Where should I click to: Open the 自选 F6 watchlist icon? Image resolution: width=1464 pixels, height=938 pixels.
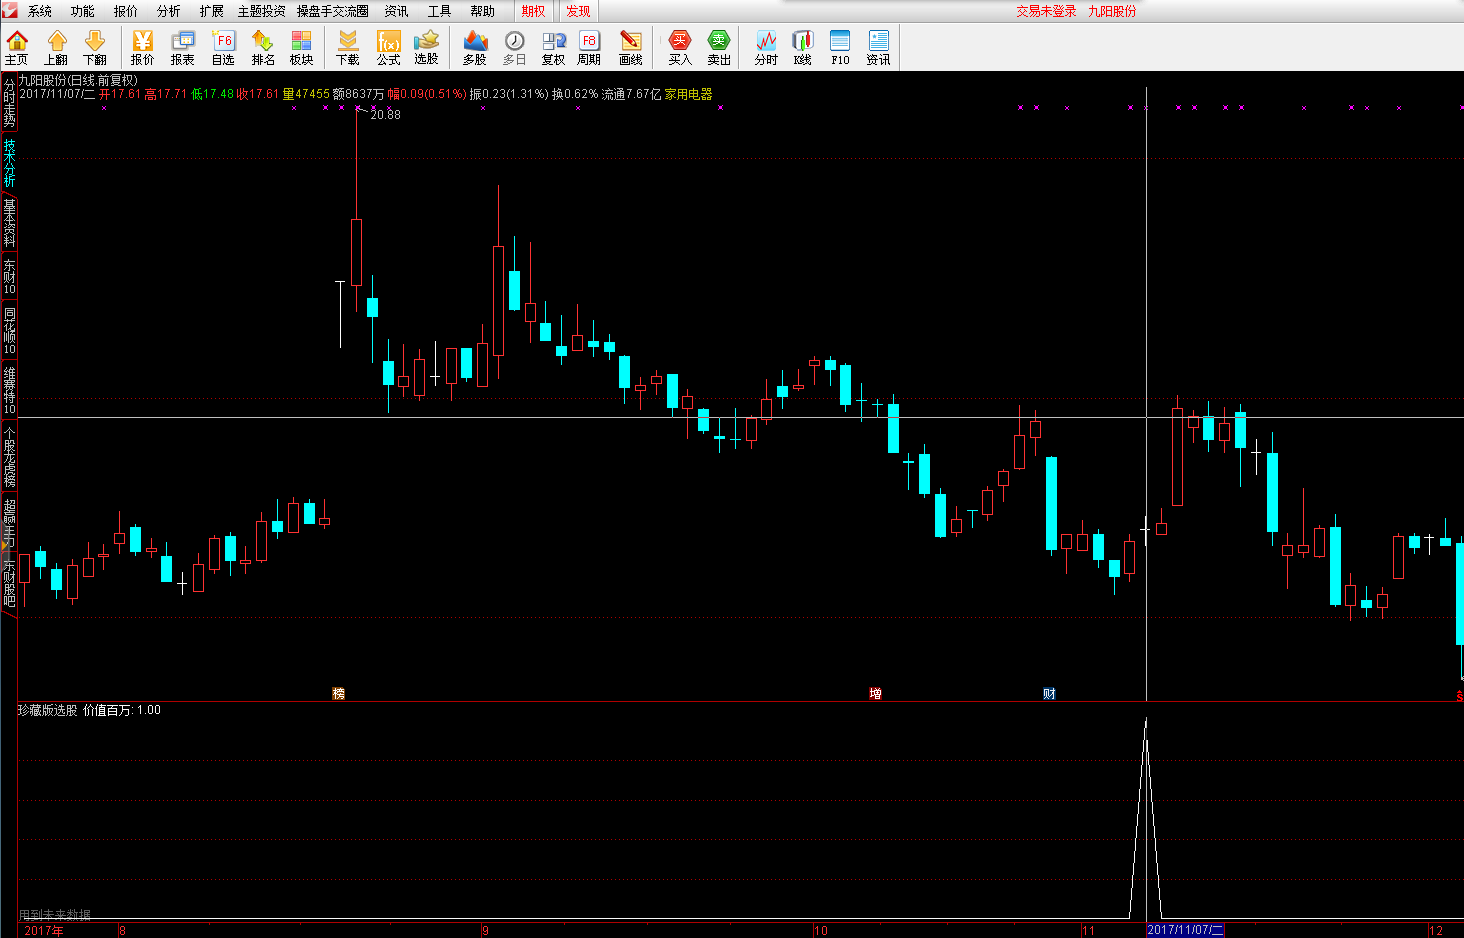pos(223,47)
